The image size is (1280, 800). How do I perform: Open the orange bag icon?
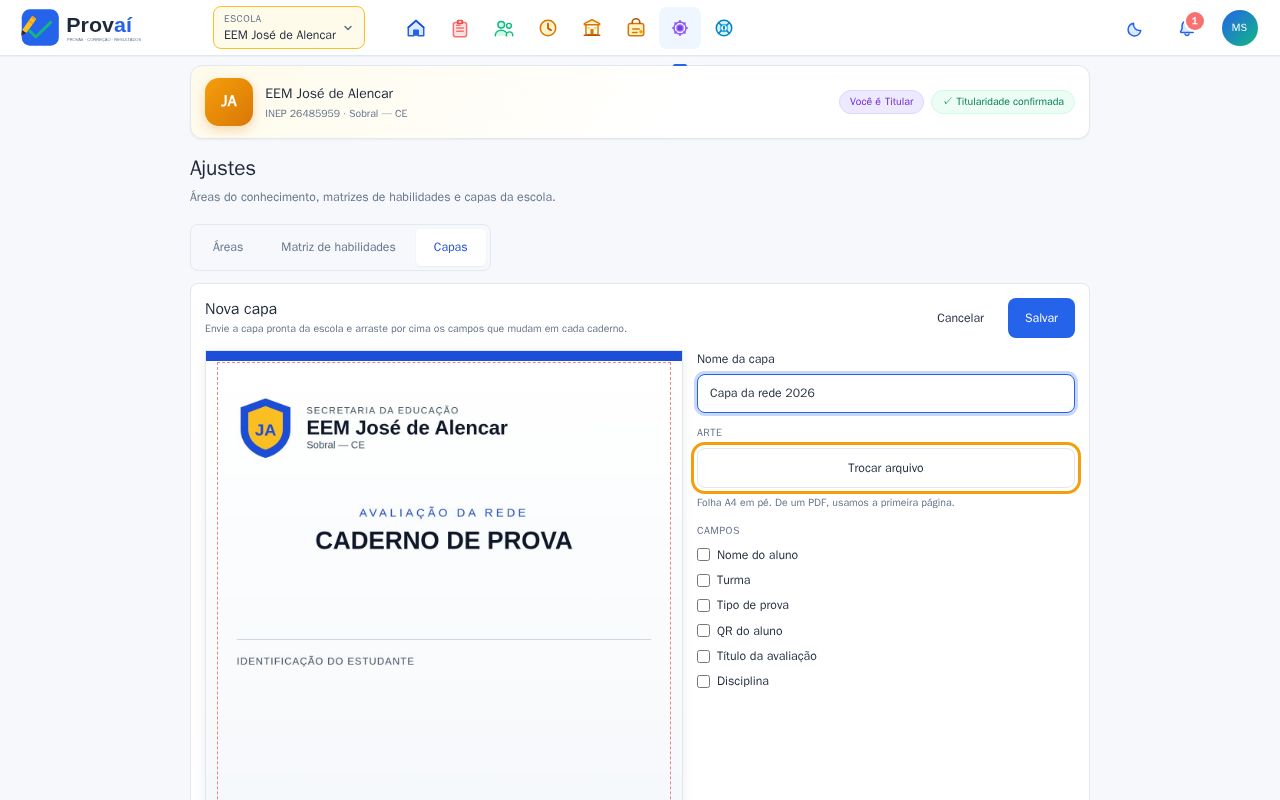point(636,28)
